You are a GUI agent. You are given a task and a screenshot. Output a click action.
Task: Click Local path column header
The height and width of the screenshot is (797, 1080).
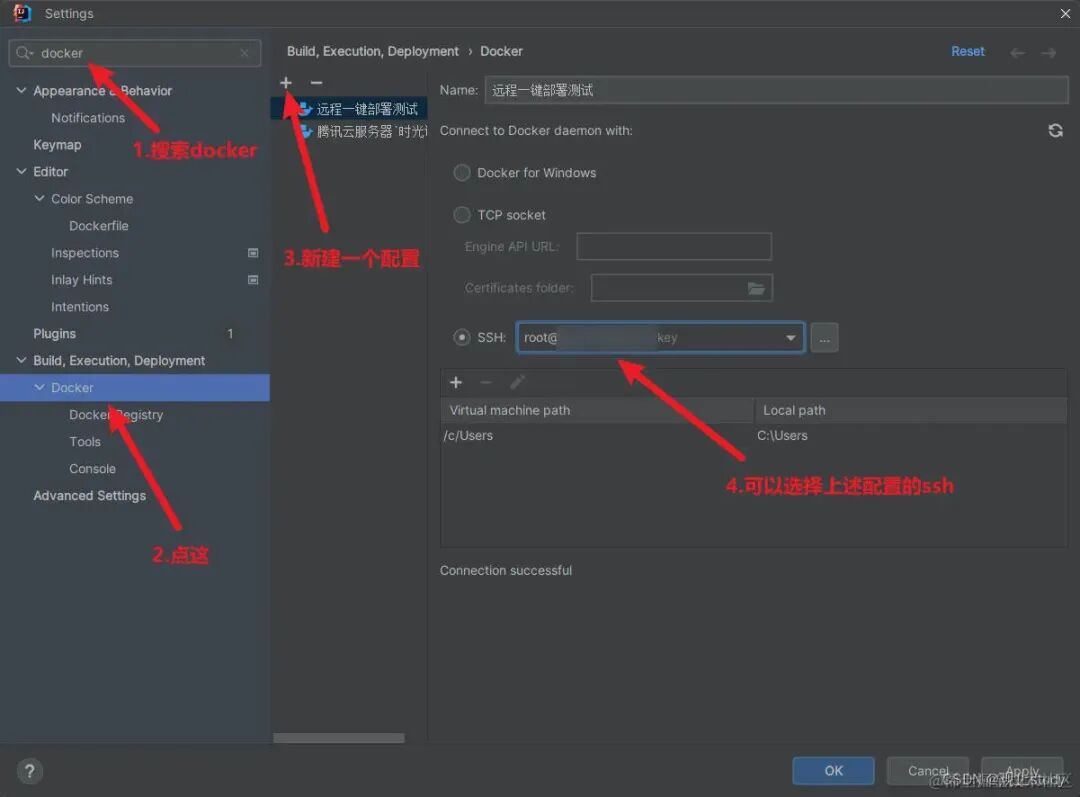pos(911,411)
